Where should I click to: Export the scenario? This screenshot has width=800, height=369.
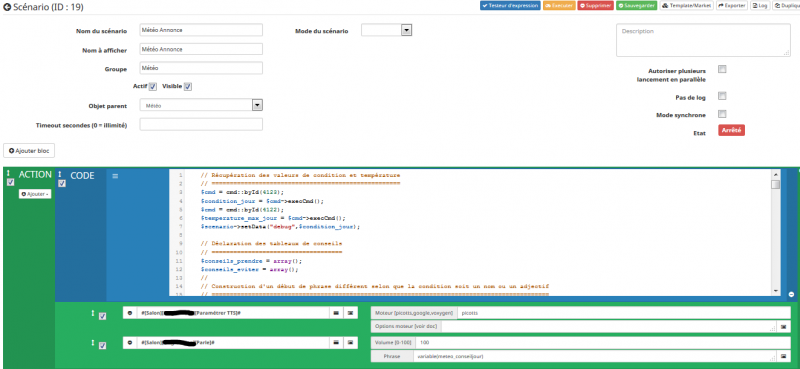coord(732,6)
